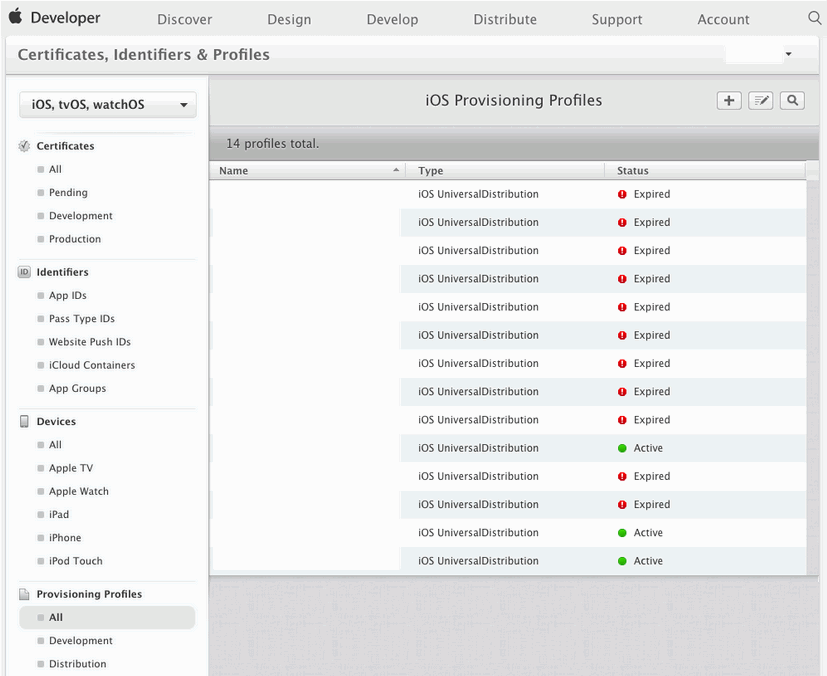Screen dimensions: 827x676
Task: Select the Certificates section icon in sidebar
Action: [x=24, y=146]
